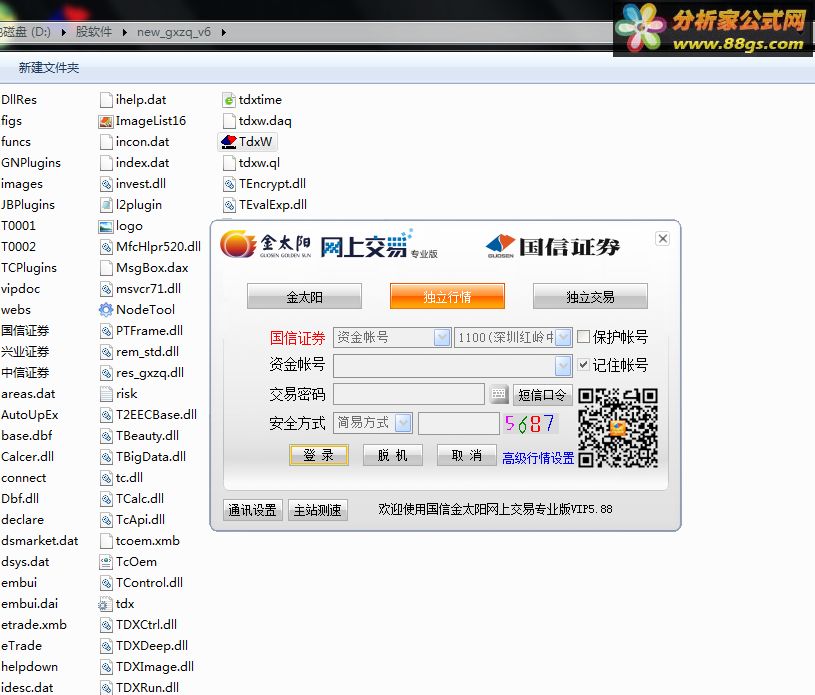815x695 pixels.
Task: Select the T0001 folder
Action: coord(18,226)
